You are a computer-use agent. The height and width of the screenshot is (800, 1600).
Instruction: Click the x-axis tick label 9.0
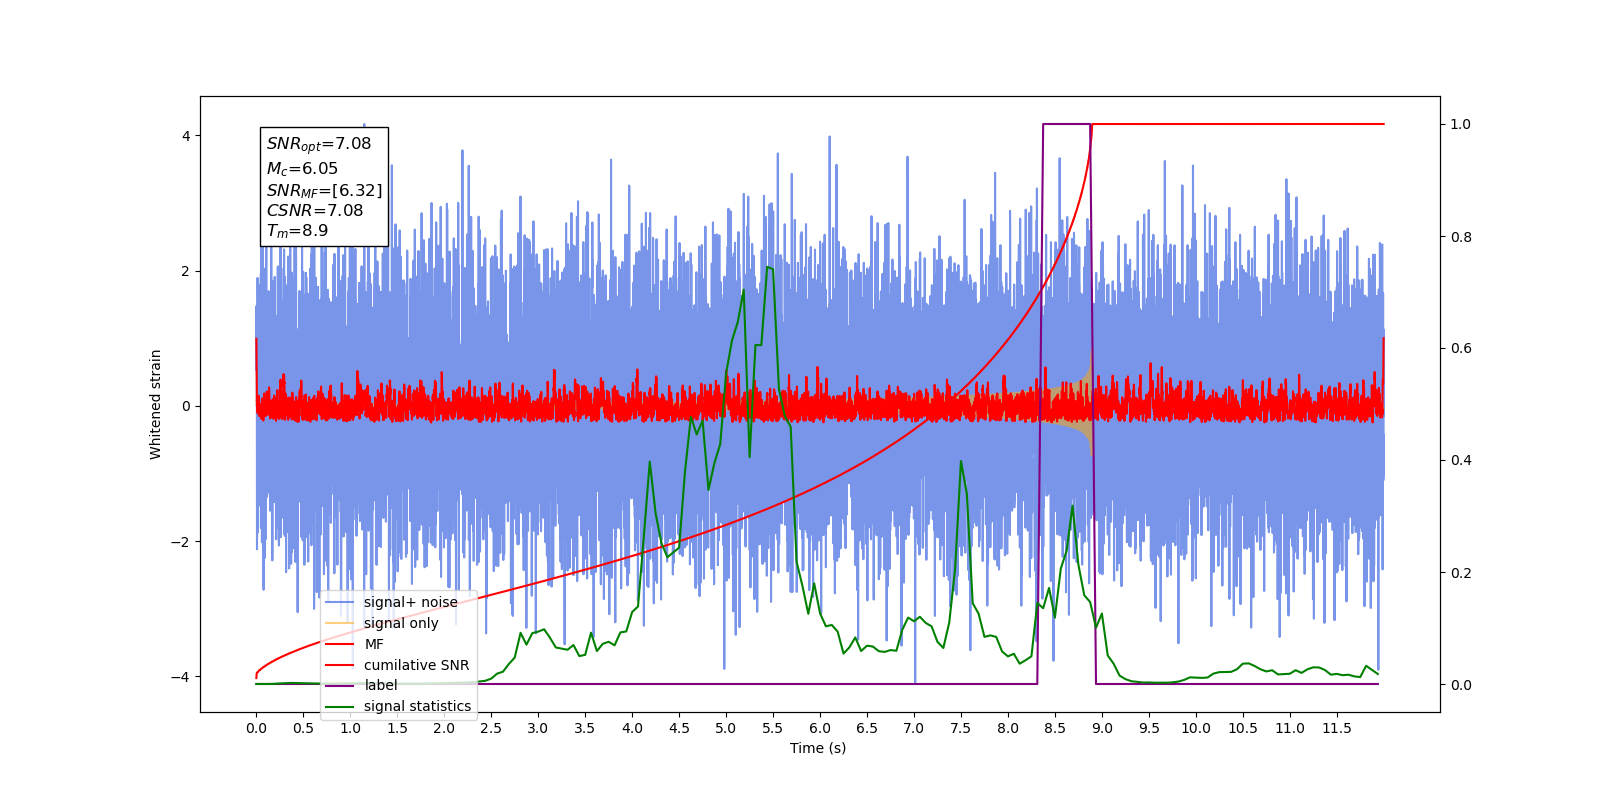point(1102,728)
